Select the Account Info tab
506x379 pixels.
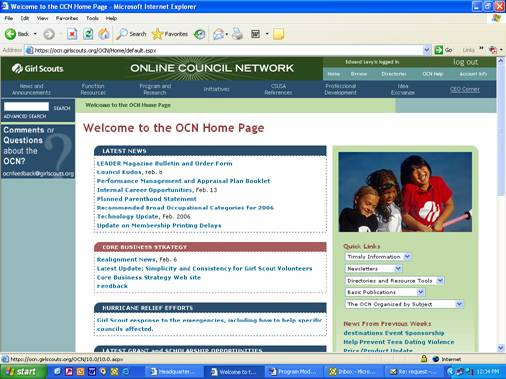473,74
